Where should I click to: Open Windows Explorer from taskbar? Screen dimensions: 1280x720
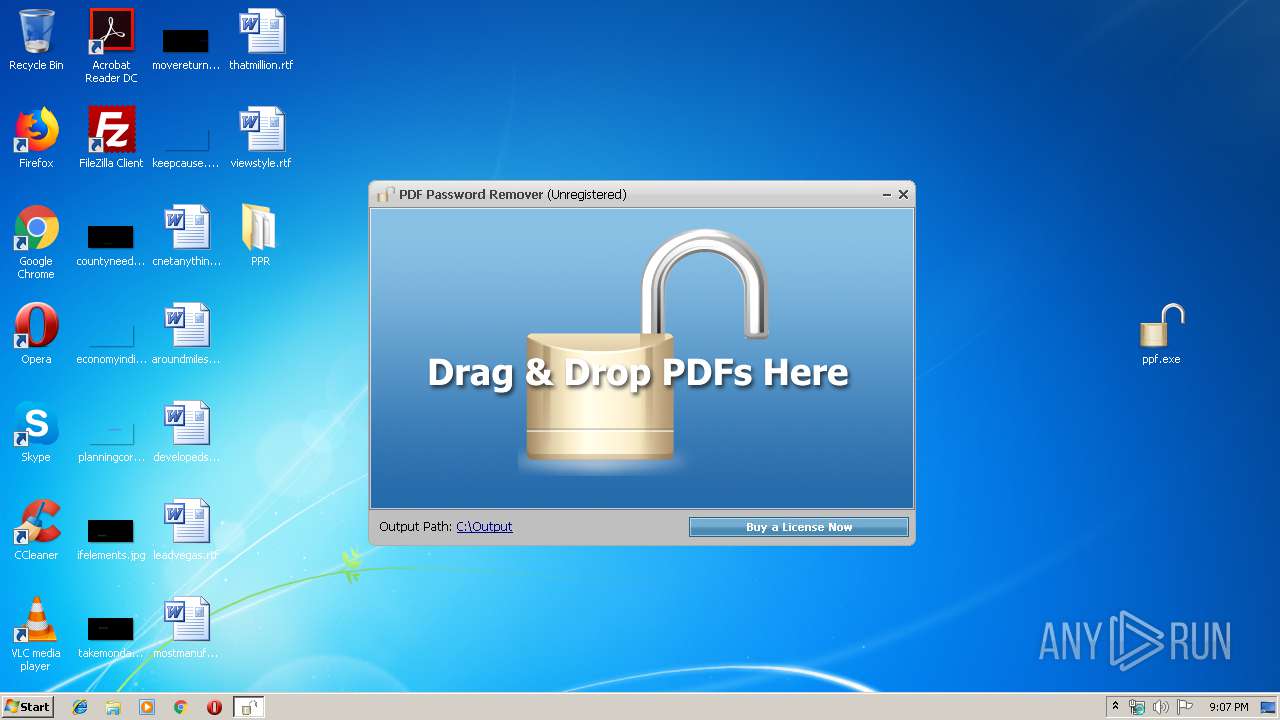113,707
